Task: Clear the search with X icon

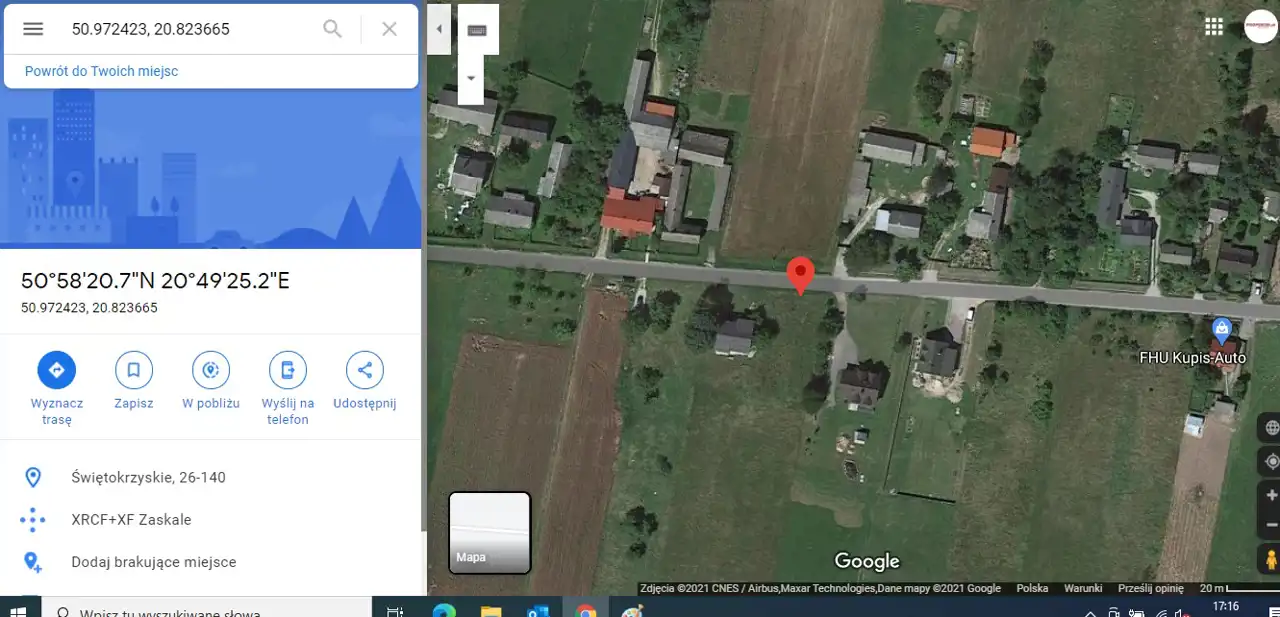Action: click(x=390, y=29)
